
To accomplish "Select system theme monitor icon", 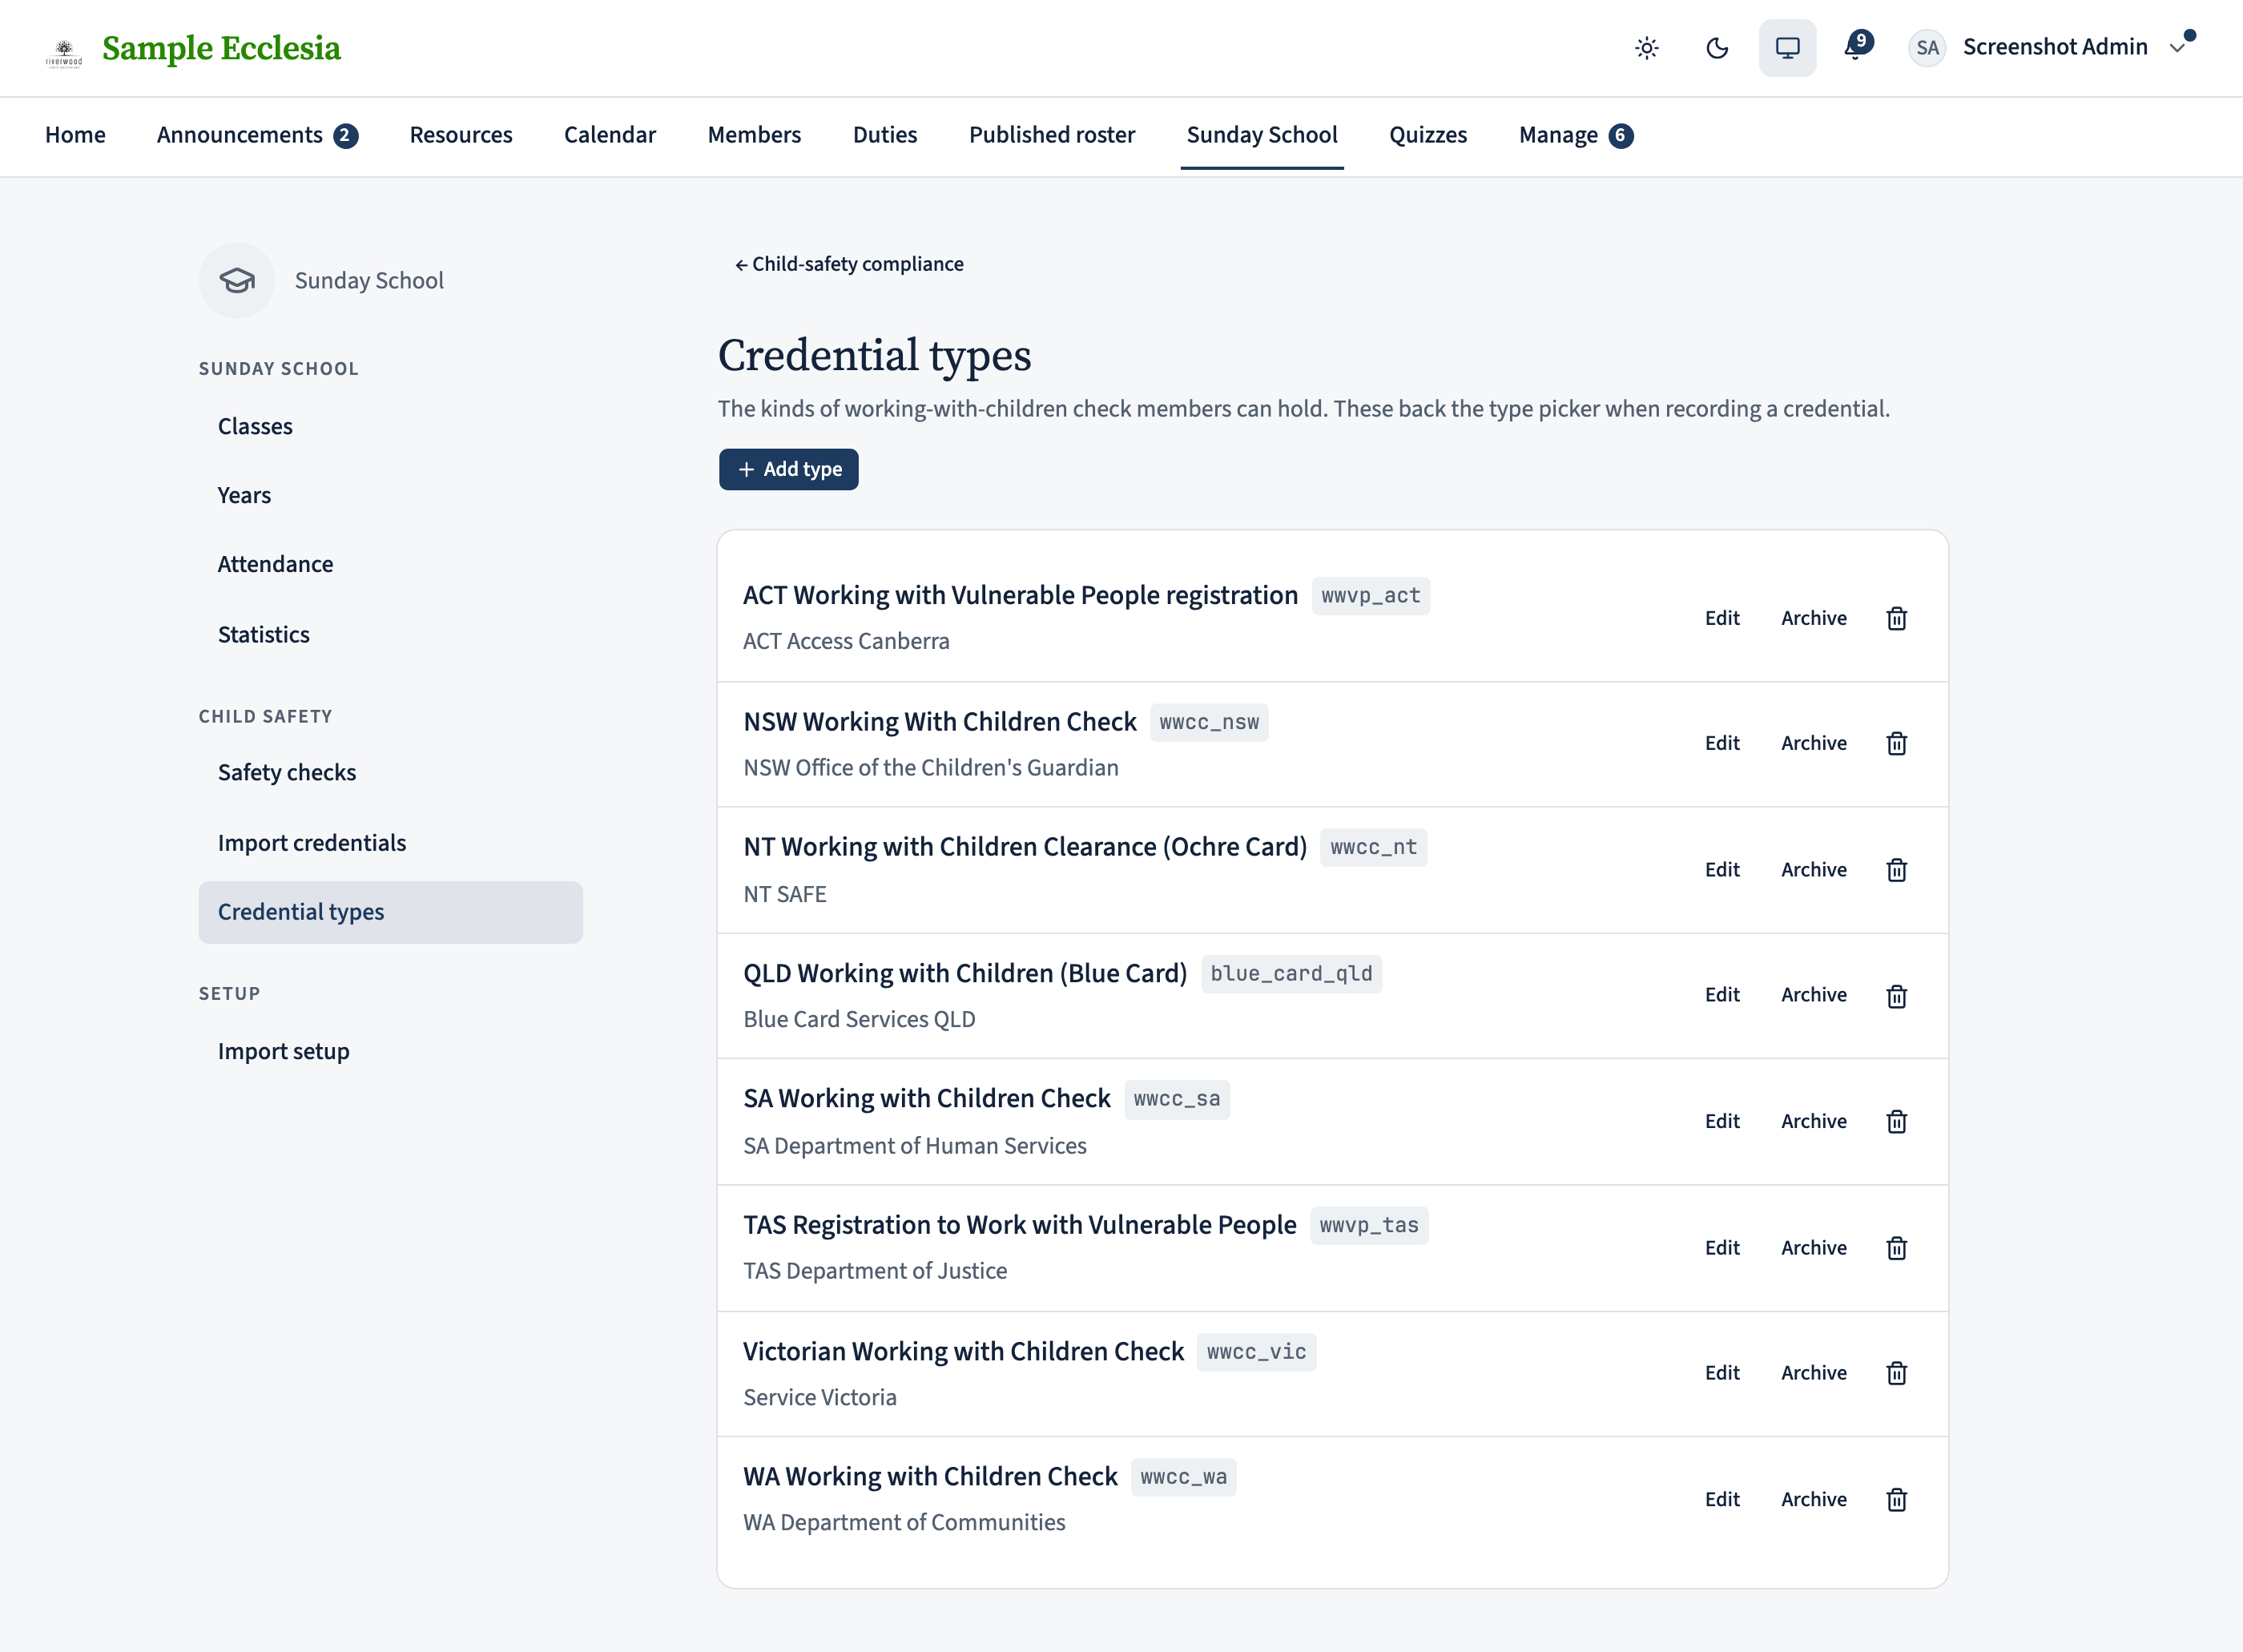I will tap(1787, 48).
